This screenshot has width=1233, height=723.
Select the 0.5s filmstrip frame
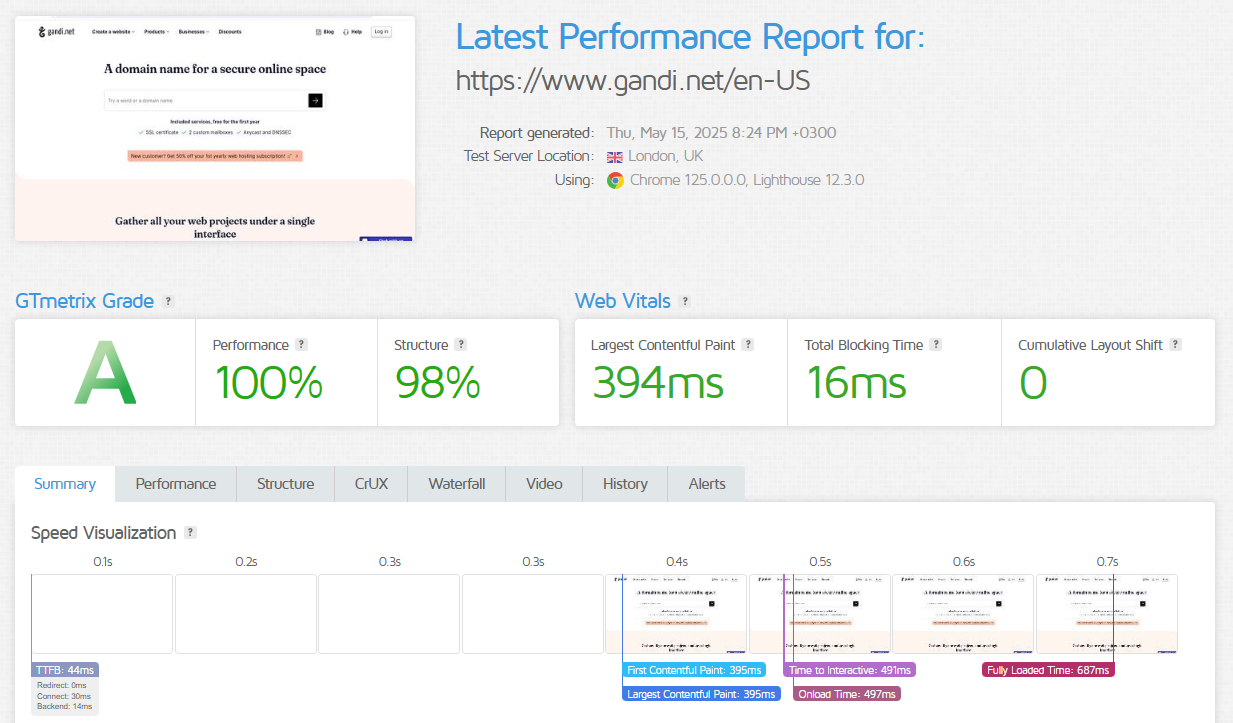tap(820, 614)
